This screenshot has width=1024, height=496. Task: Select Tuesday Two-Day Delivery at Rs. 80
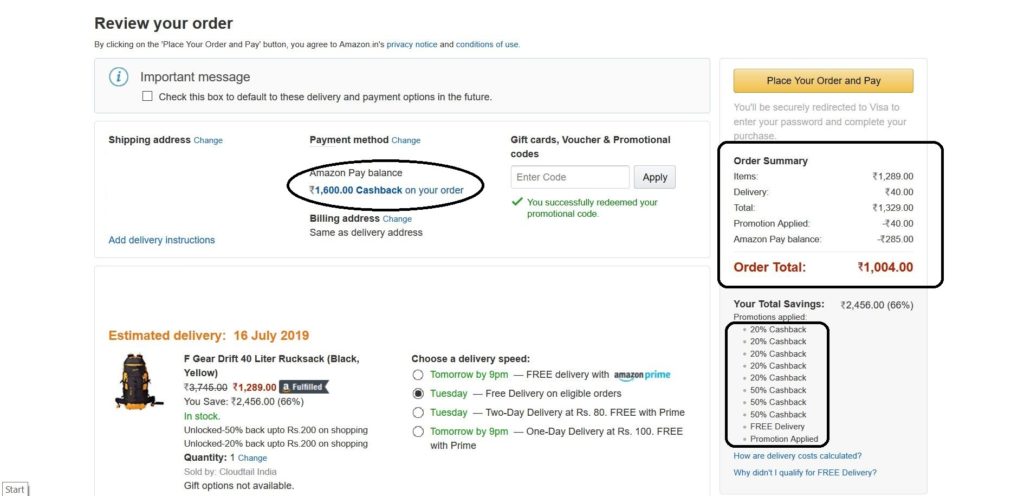(x=418, y=412)
